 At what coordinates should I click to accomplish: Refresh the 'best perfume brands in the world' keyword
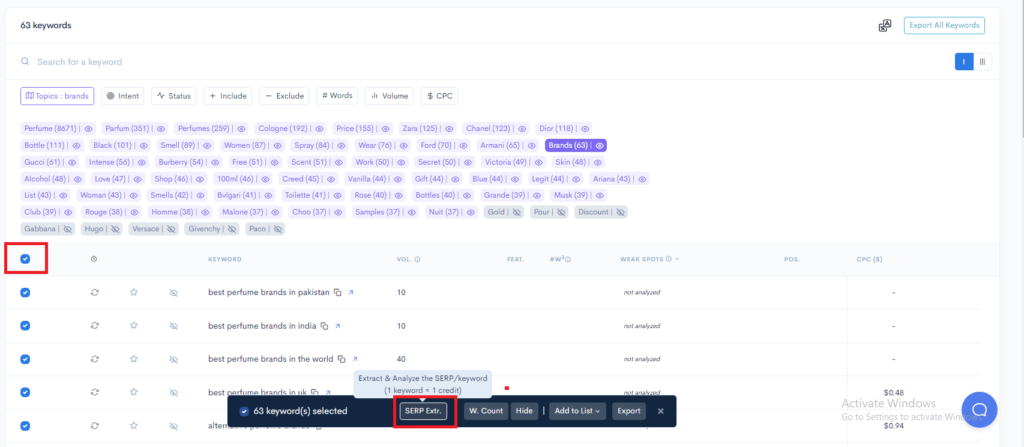(95, 359)
